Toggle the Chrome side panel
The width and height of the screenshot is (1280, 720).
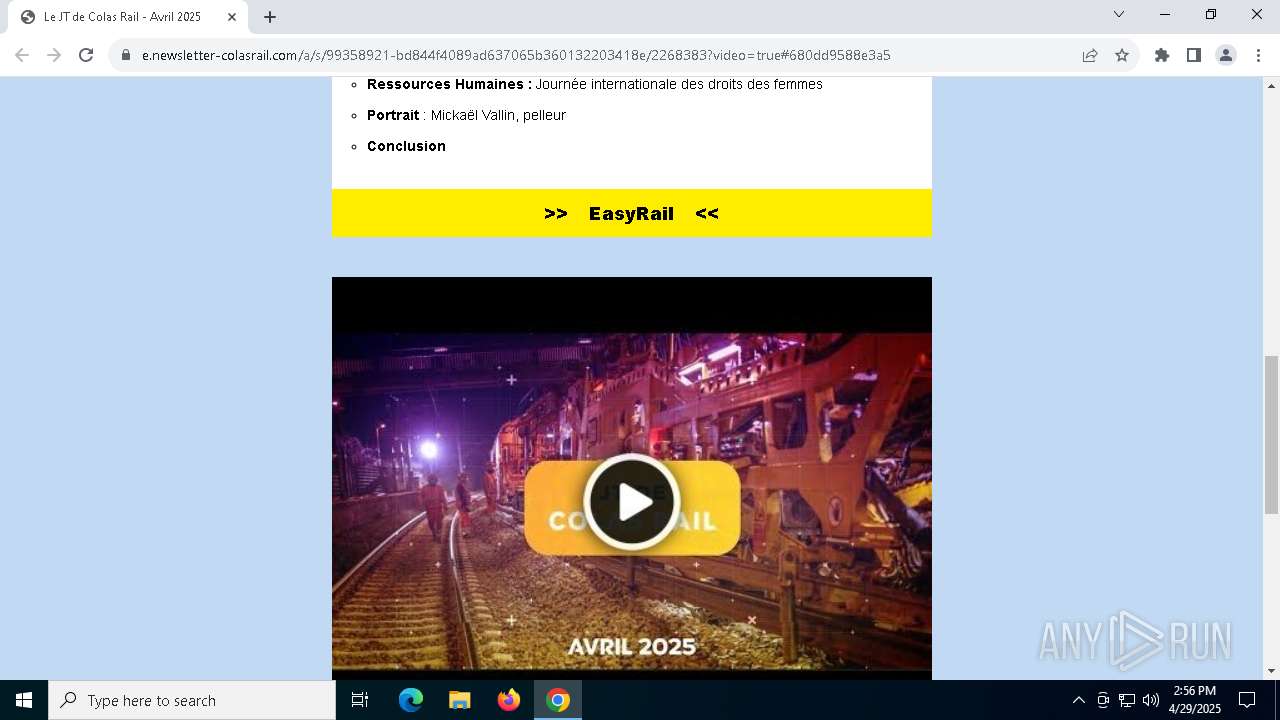click(x=1194, y=55)
